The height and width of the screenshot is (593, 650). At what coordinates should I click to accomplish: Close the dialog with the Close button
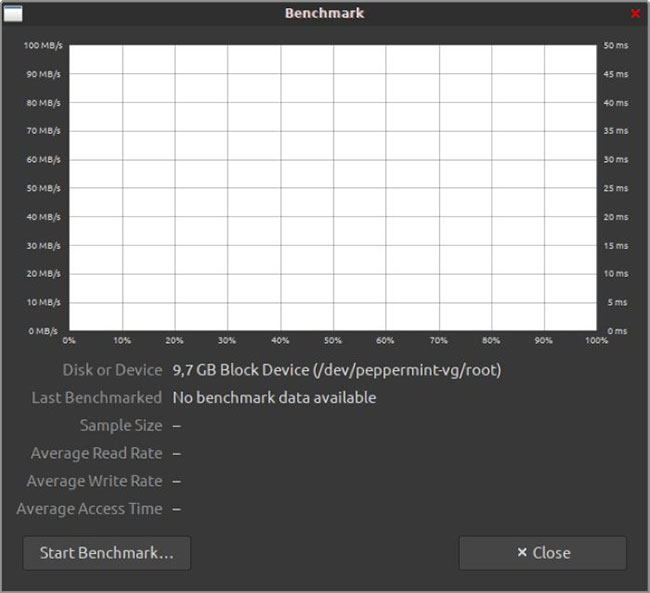(543, 553)
